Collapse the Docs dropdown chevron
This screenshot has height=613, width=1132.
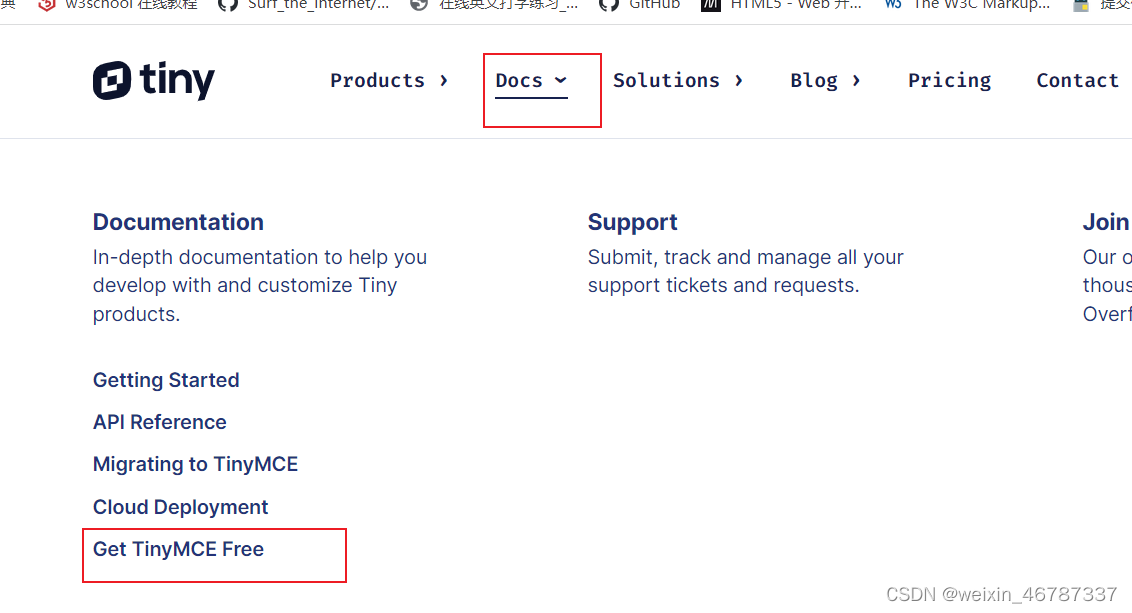coord(561,80)
